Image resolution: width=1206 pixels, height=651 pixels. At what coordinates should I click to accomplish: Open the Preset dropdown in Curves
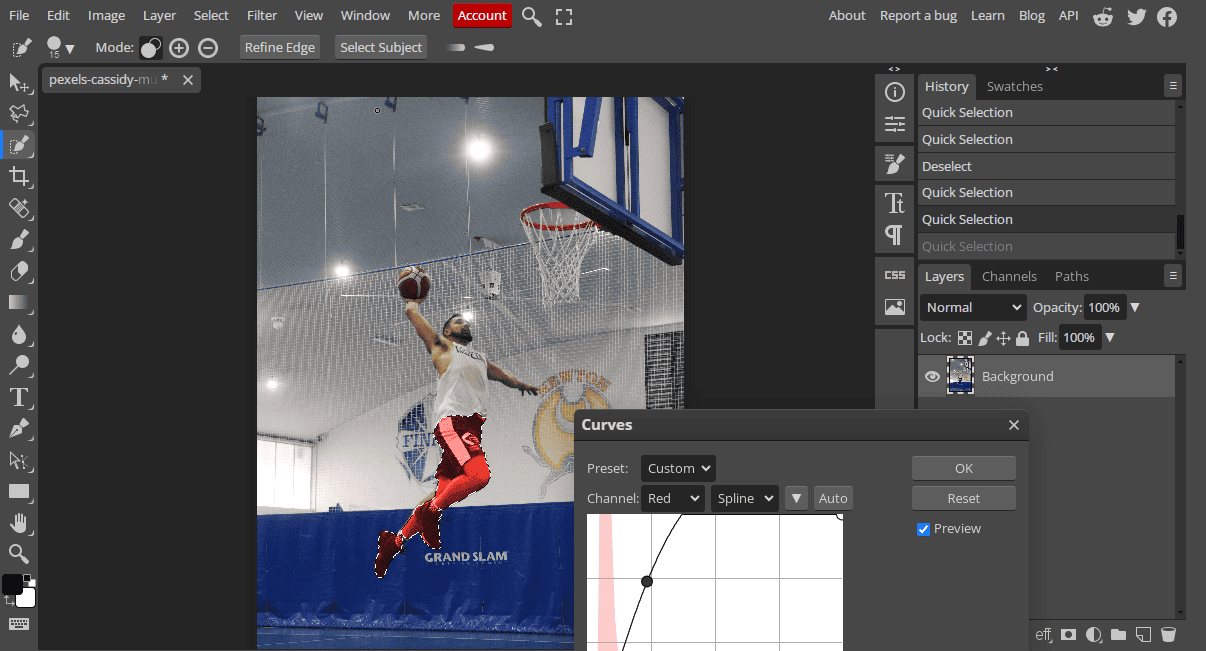tap(678, 468)
